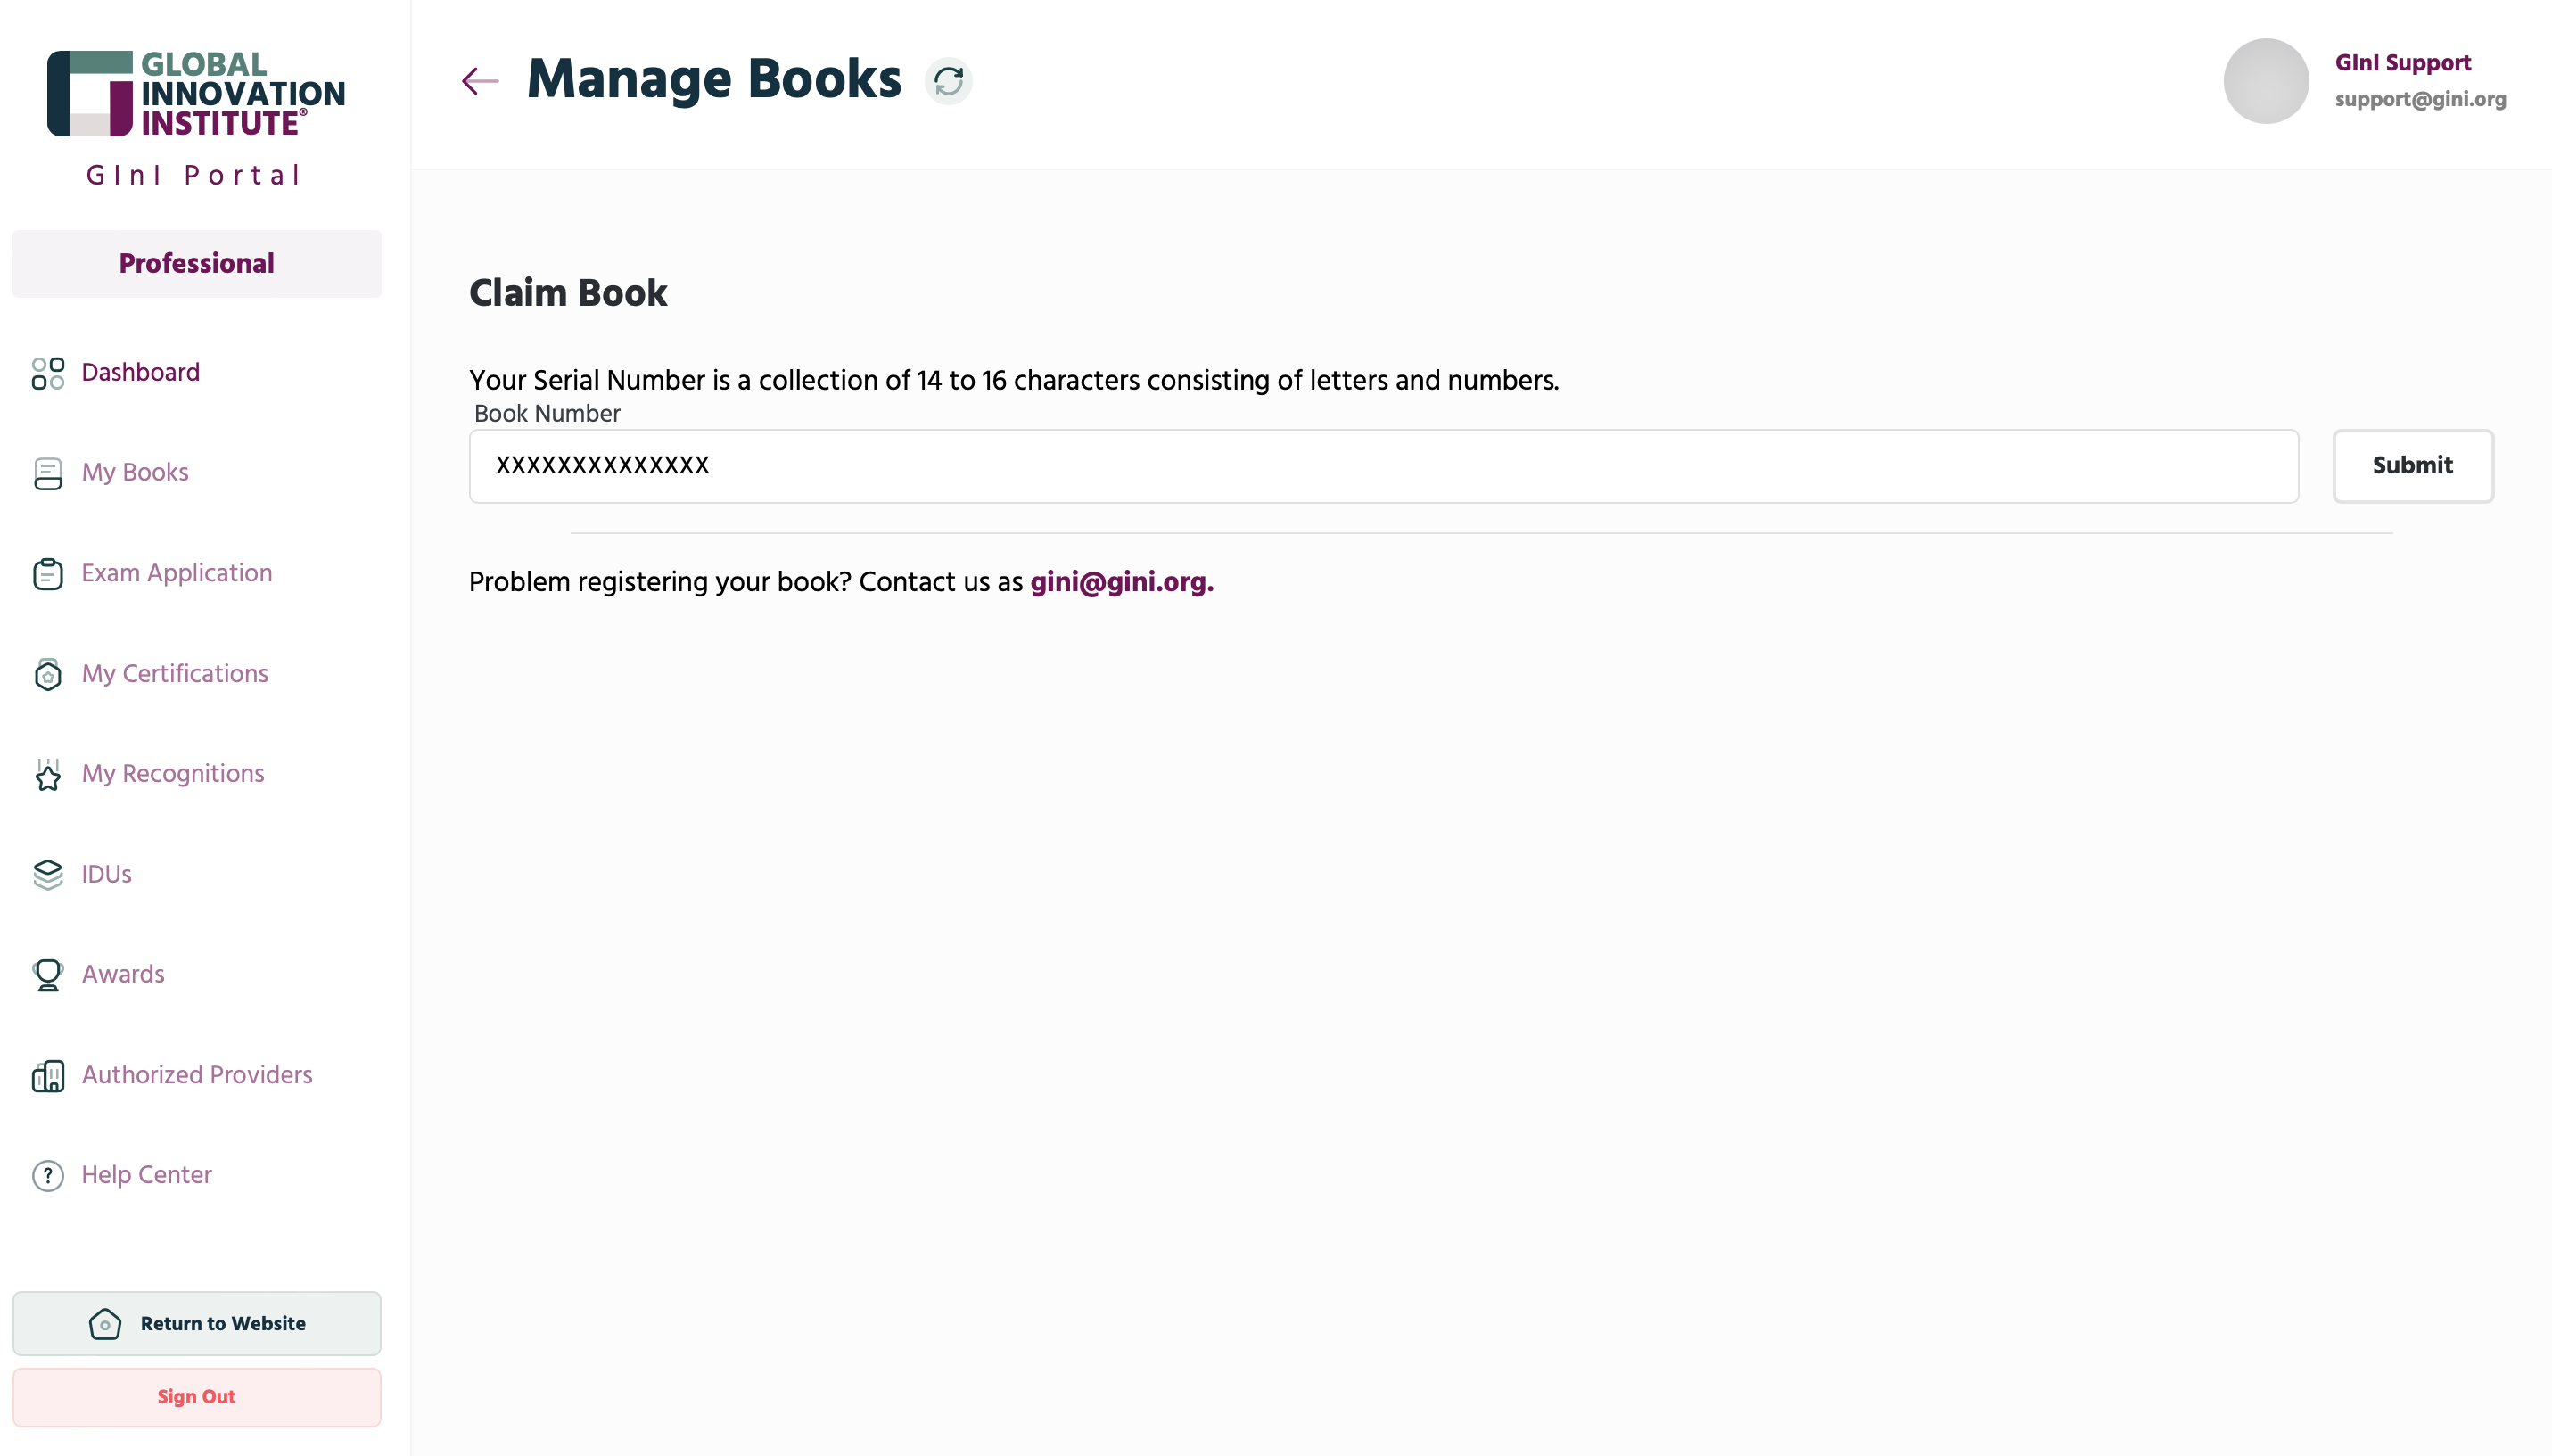Click the 'Your Serial Number is a collection' sentence
The image size is (2552, 1456).
tap(1014, 381)
